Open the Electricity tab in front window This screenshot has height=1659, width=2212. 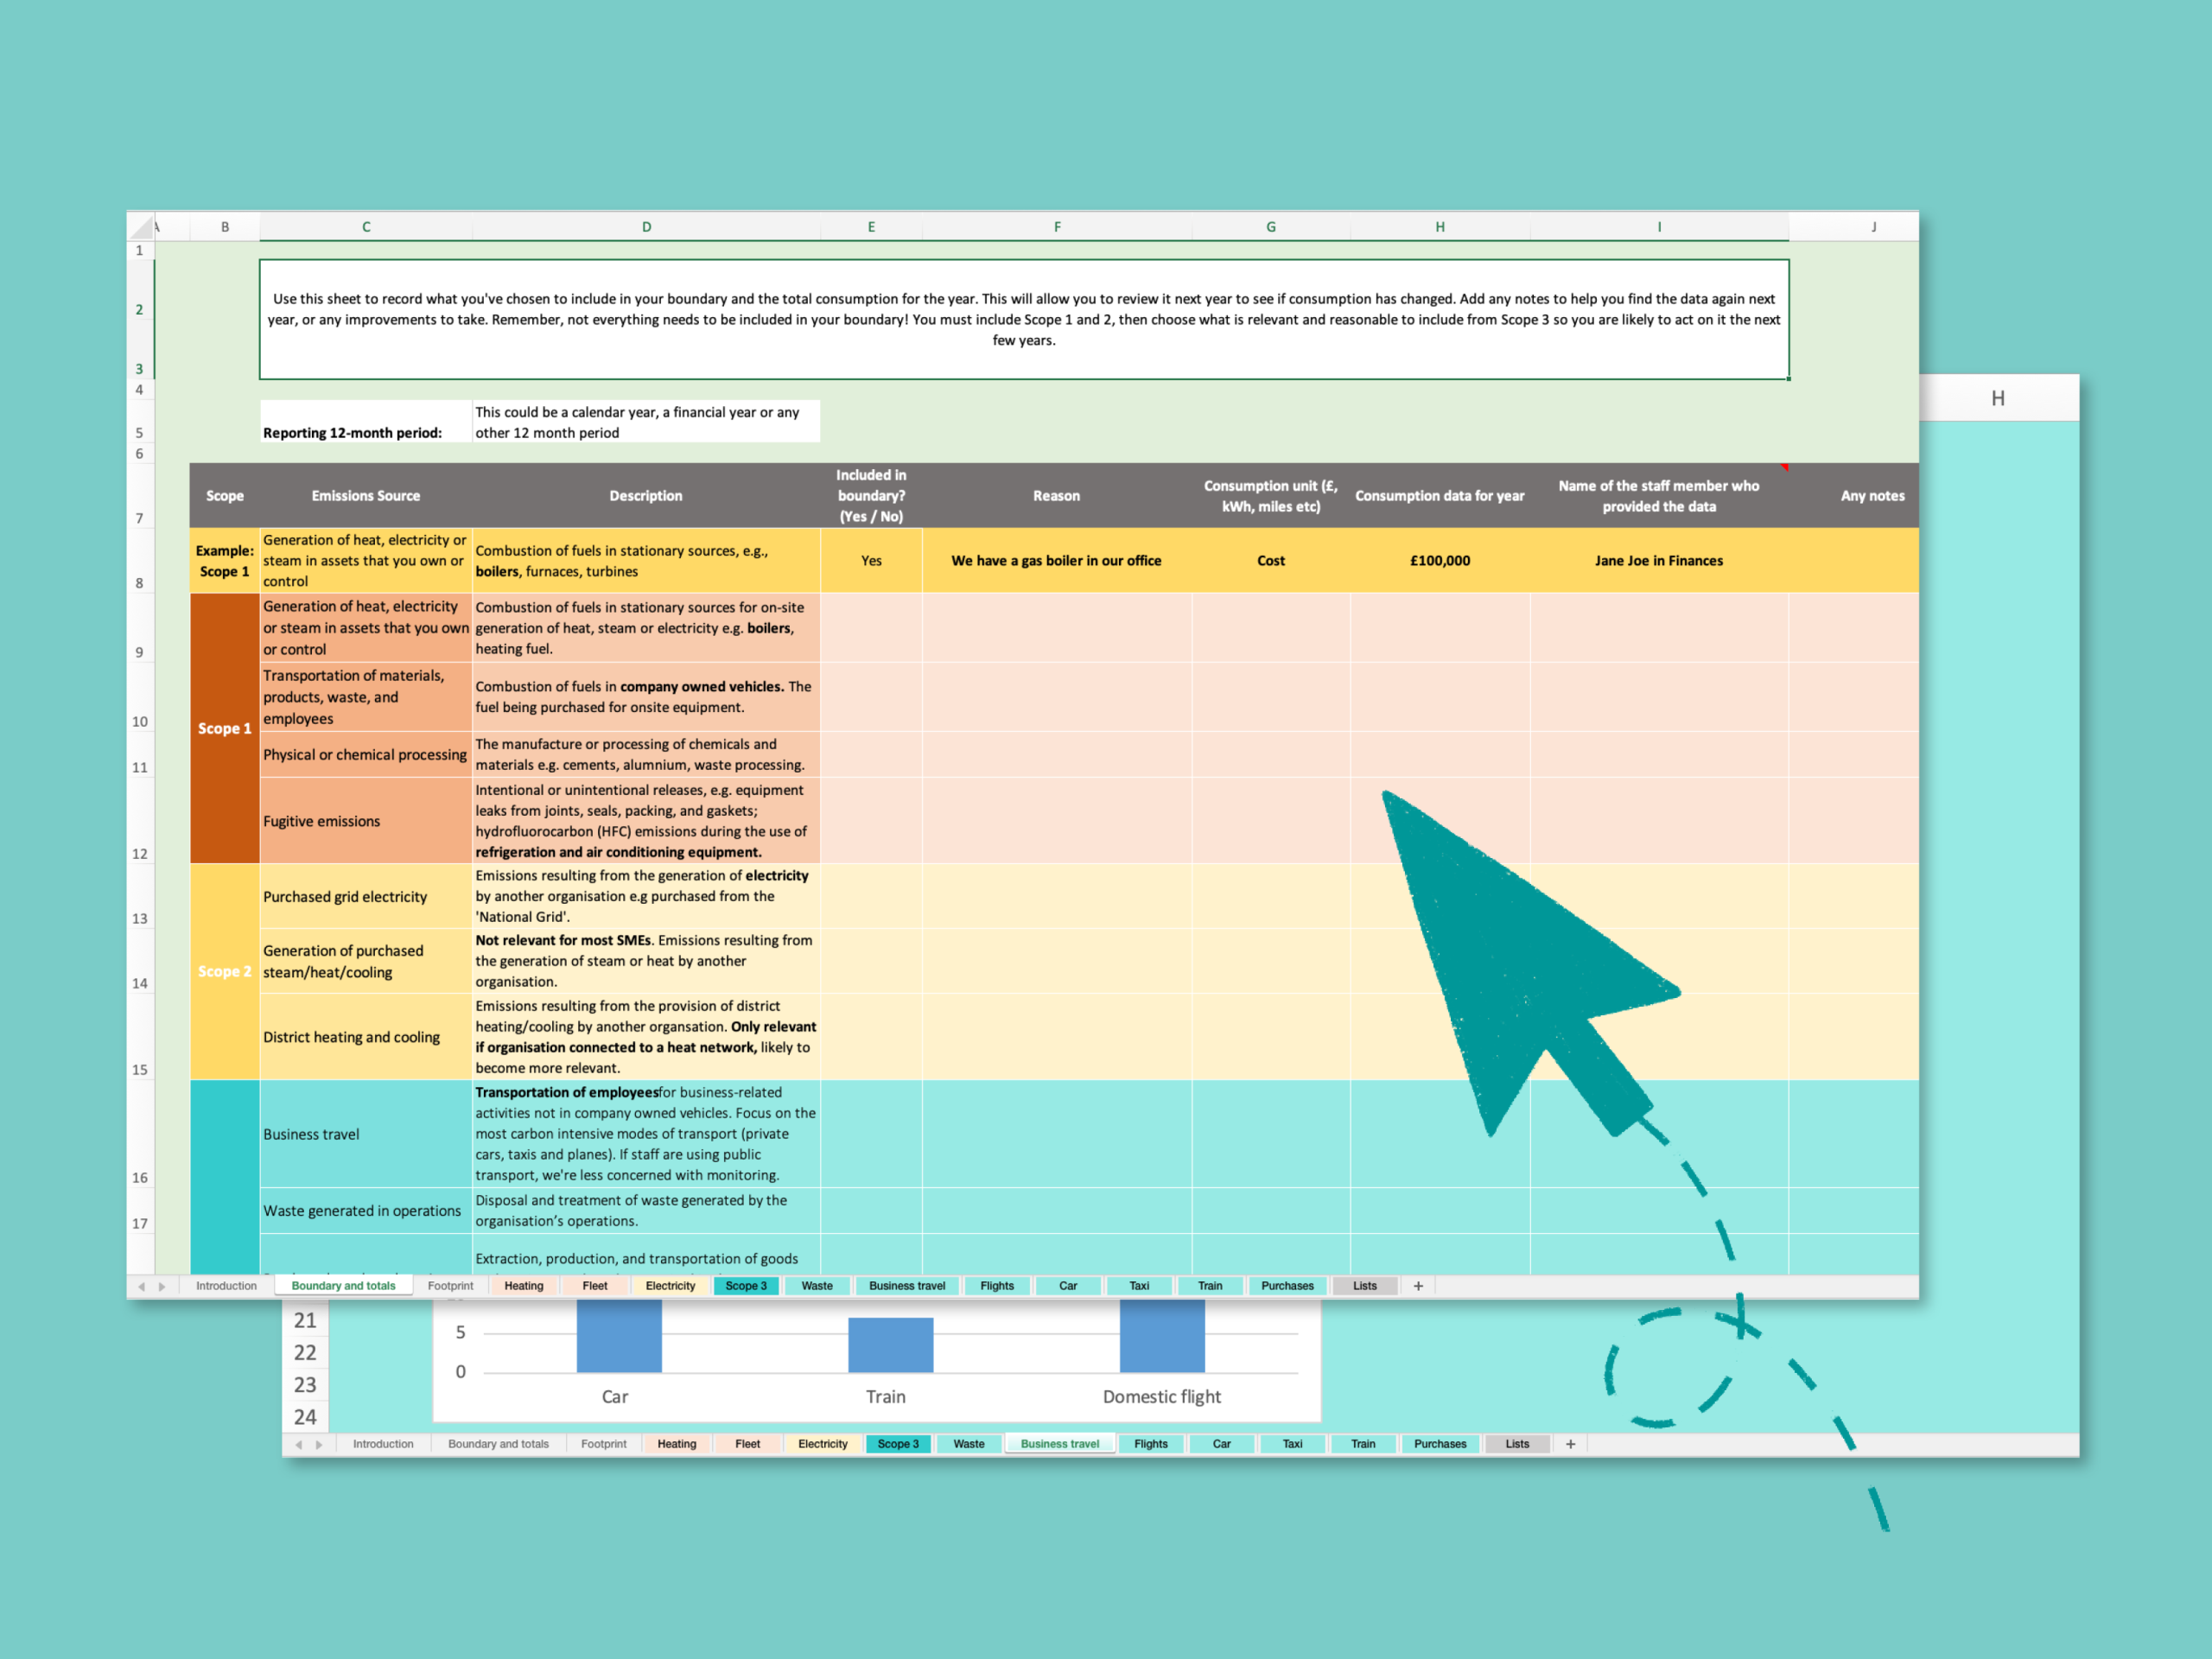point(670,1286)
